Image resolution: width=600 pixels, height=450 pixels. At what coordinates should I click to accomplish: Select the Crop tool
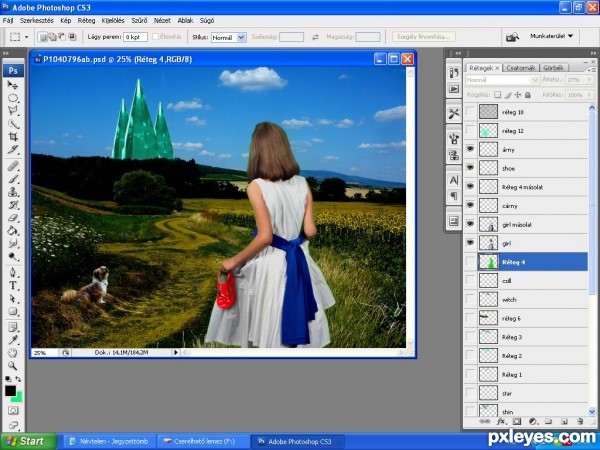pos(13,137)
